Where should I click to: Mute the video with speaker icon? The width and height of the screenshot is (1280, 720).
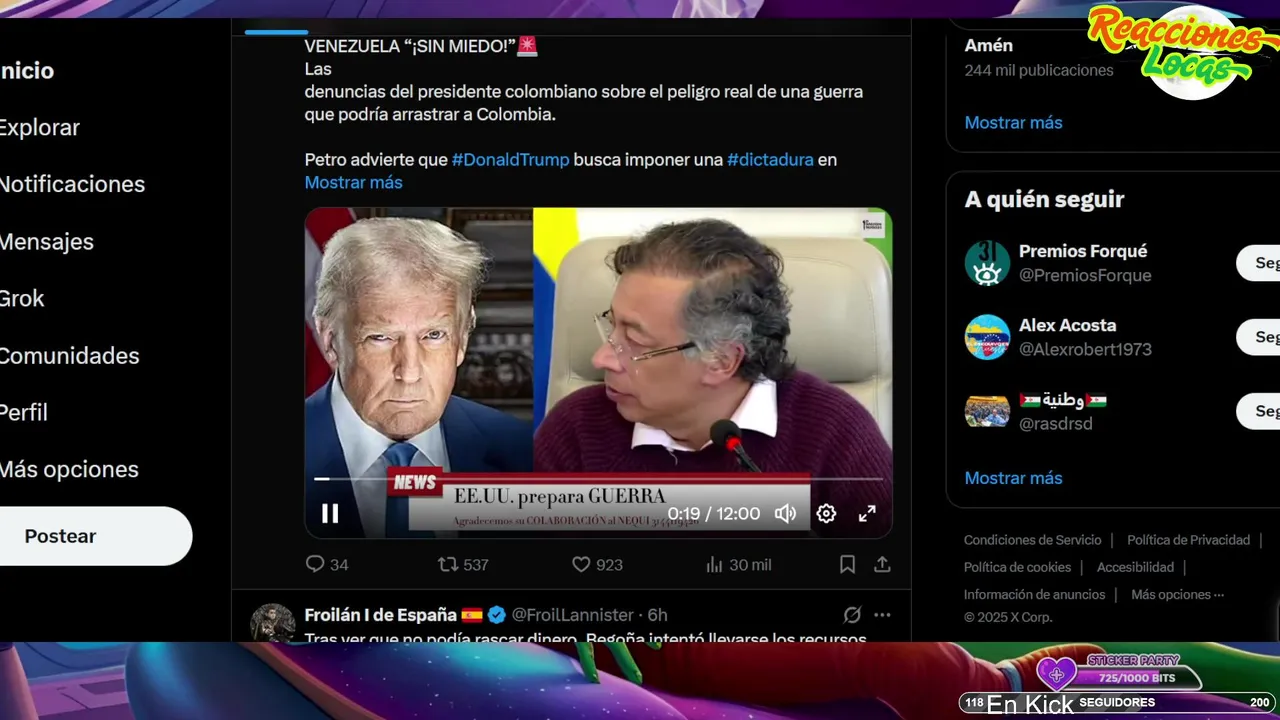pos(786,514)
